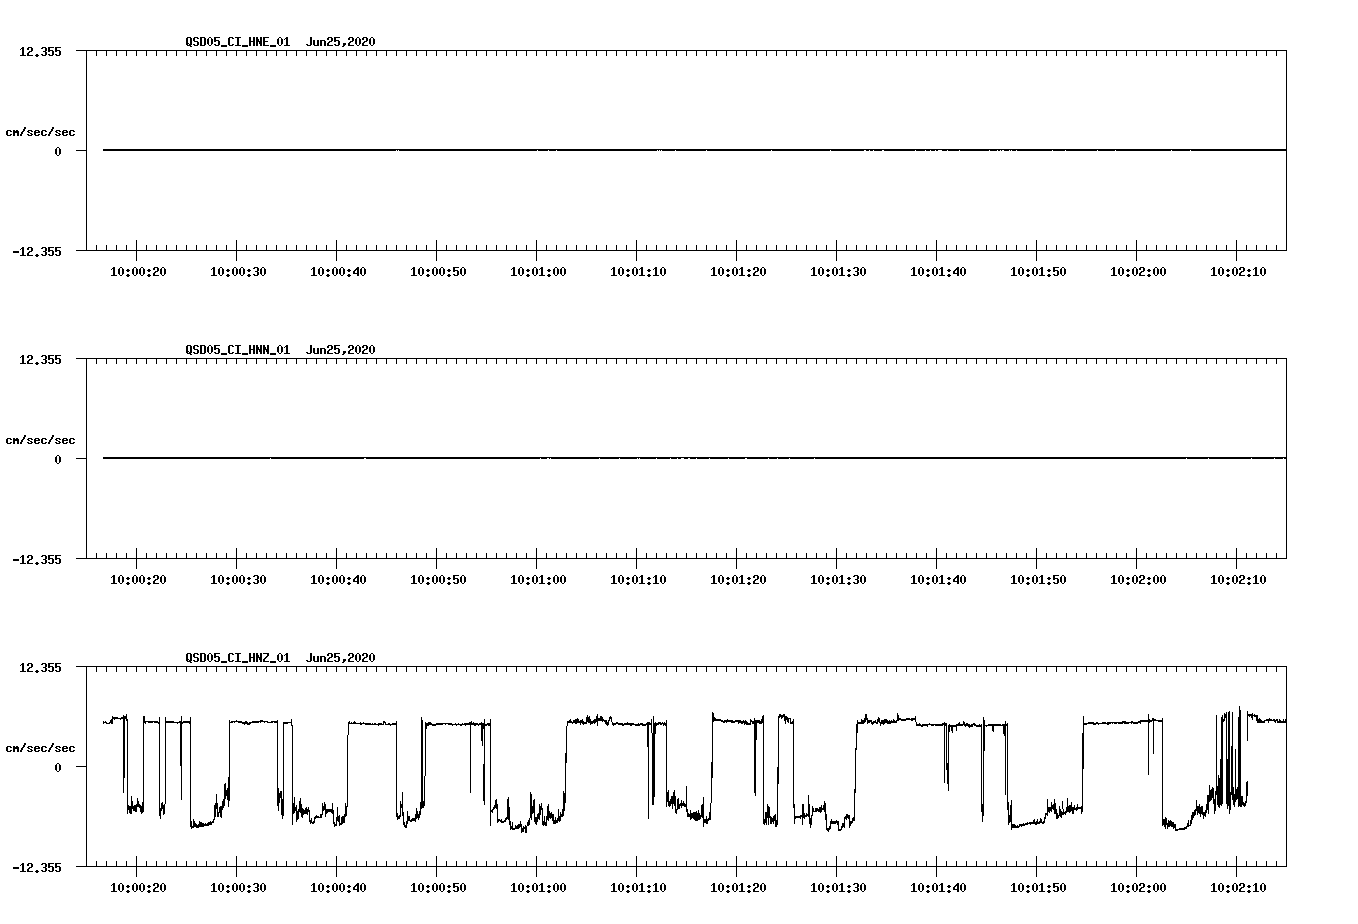
Task: Click -12.355 on the HNZ chart axis
Action: click(x=37, y=867)
